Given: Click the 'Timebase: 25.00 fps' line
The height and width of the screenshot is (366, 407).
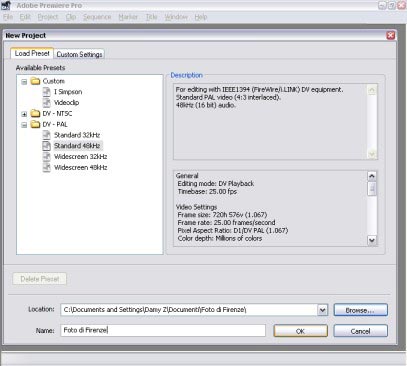Looking at the screenshot, I should (x=207, y=192).
